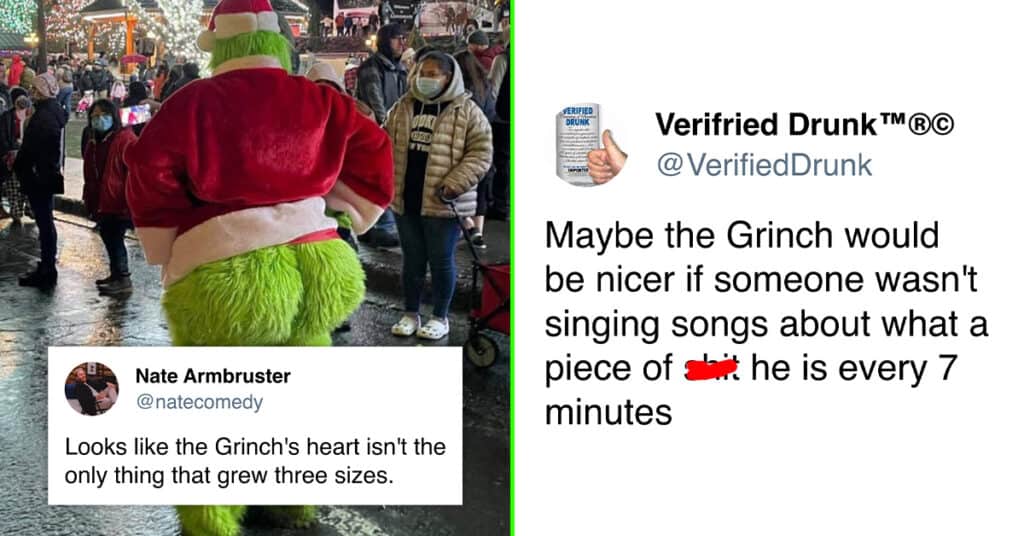Click the red wagon beside the woman

489,307
